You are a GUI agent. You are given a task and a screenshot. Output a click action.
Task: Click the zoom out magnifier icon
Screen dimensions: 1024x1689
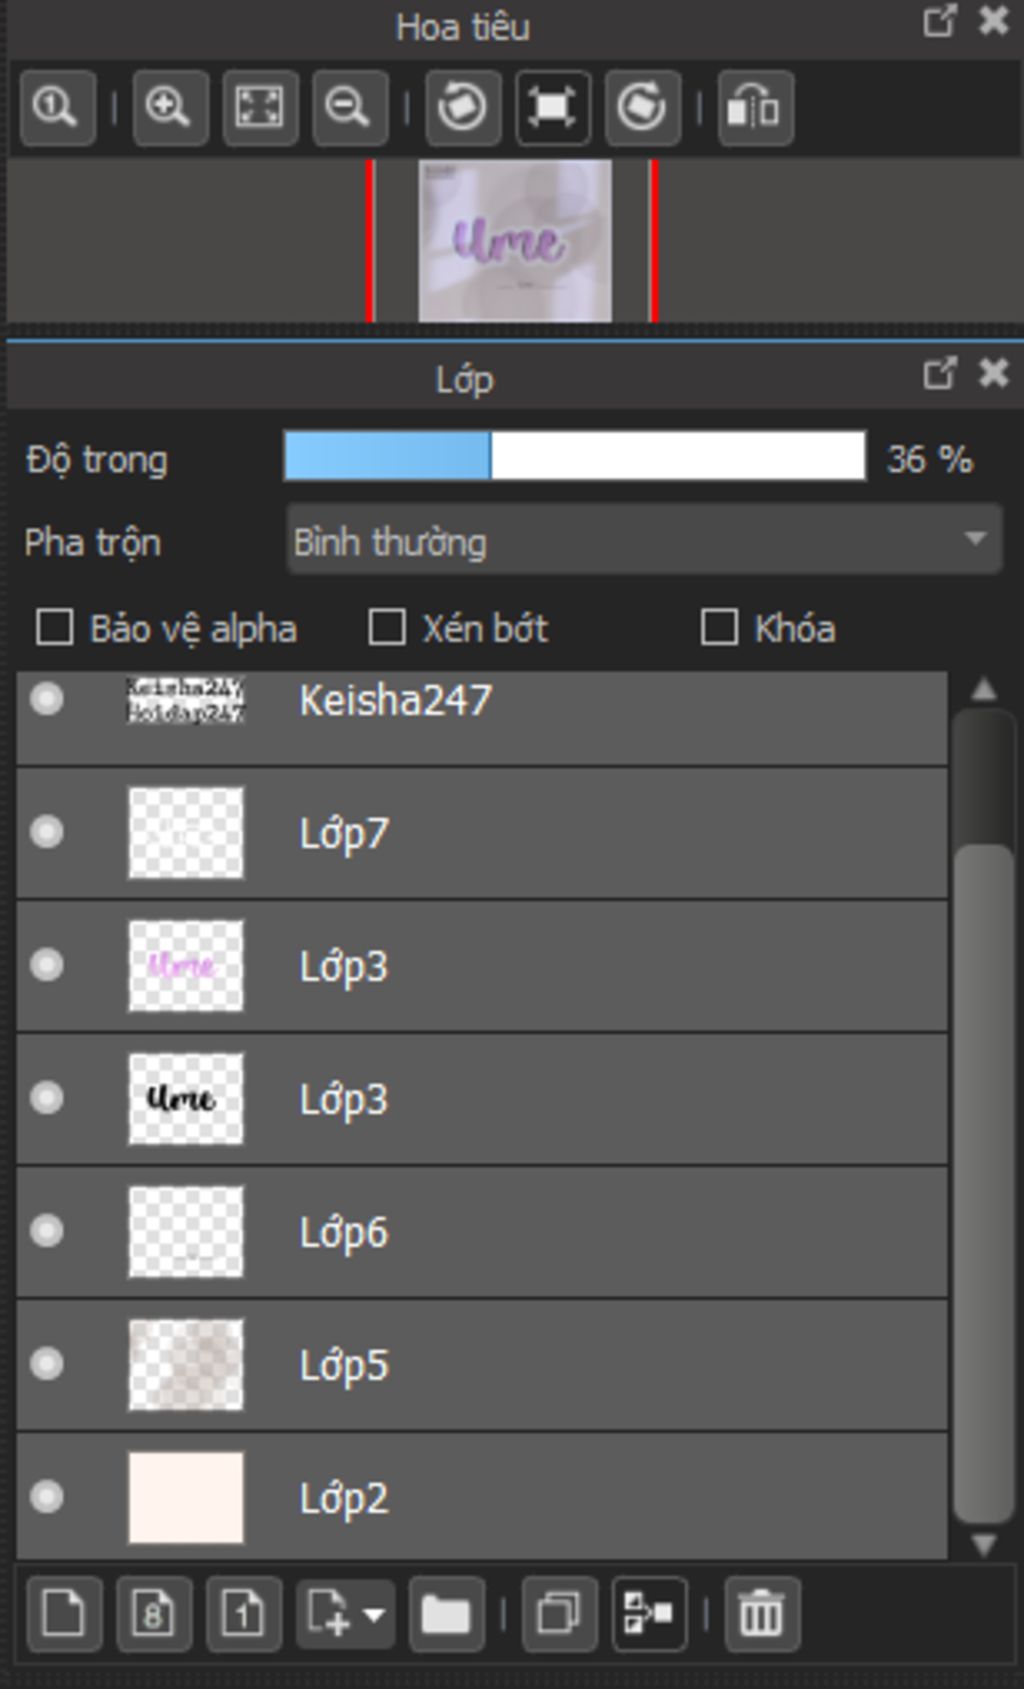tap(349, 108)
